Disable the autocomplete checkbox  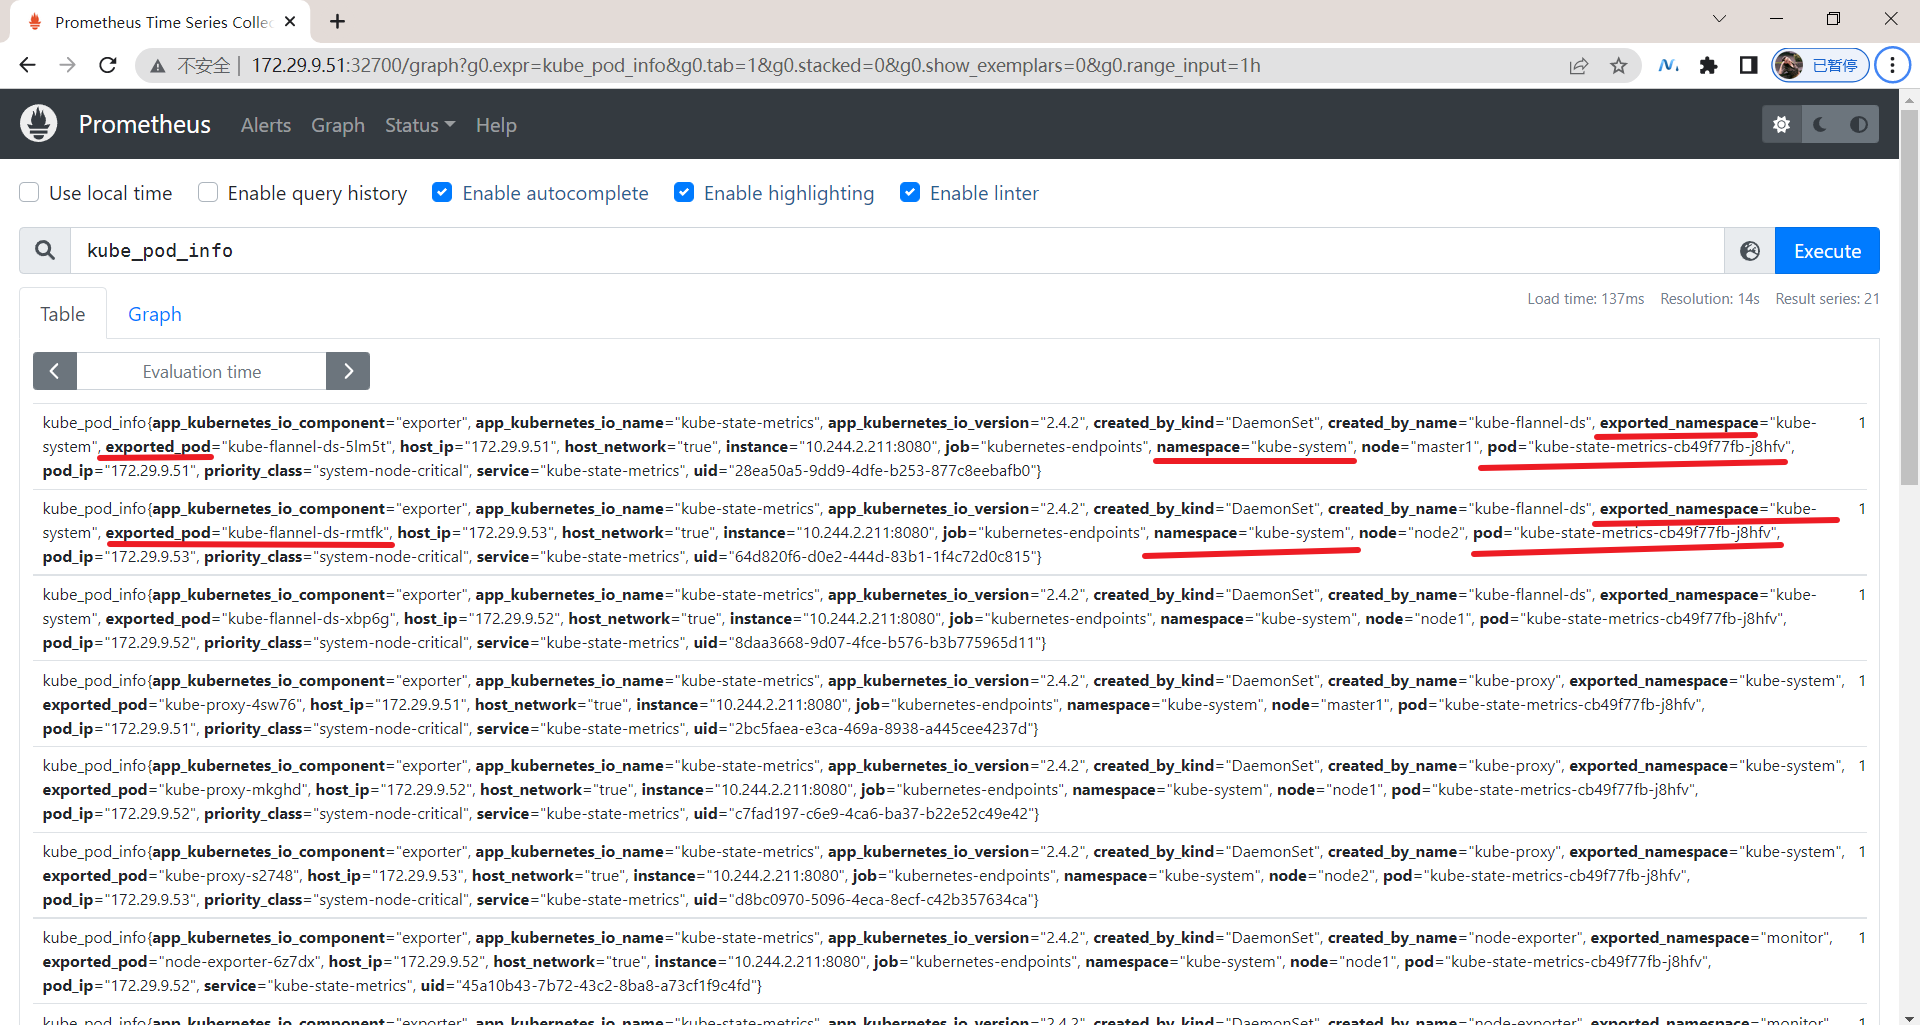[442, 192]
